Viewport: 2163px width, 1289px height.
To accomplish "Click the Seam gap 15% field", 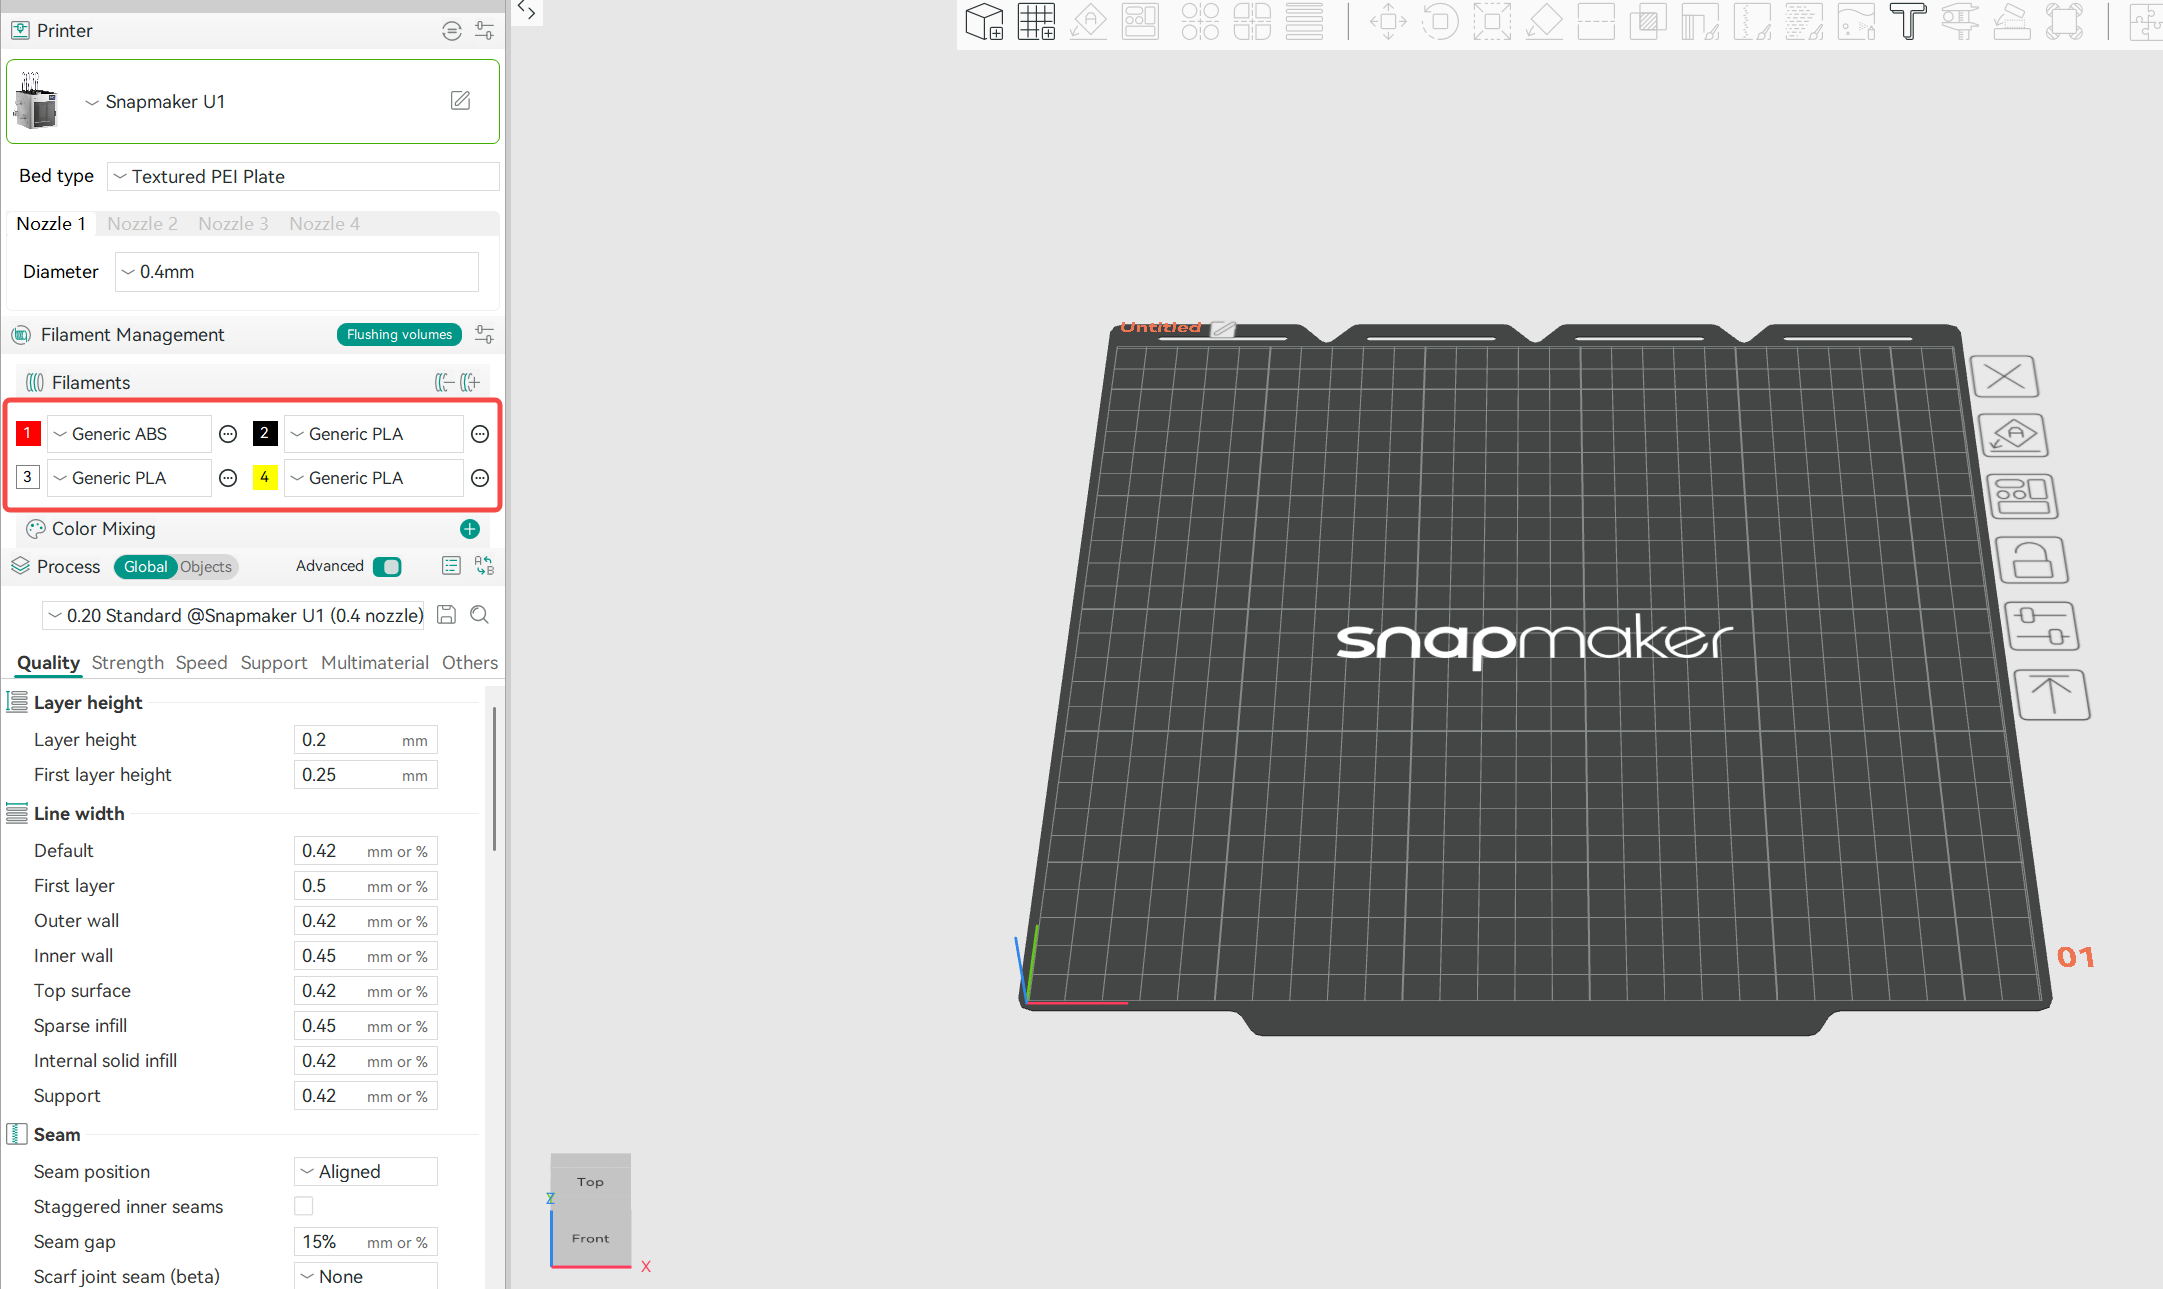I will 366,1242.
